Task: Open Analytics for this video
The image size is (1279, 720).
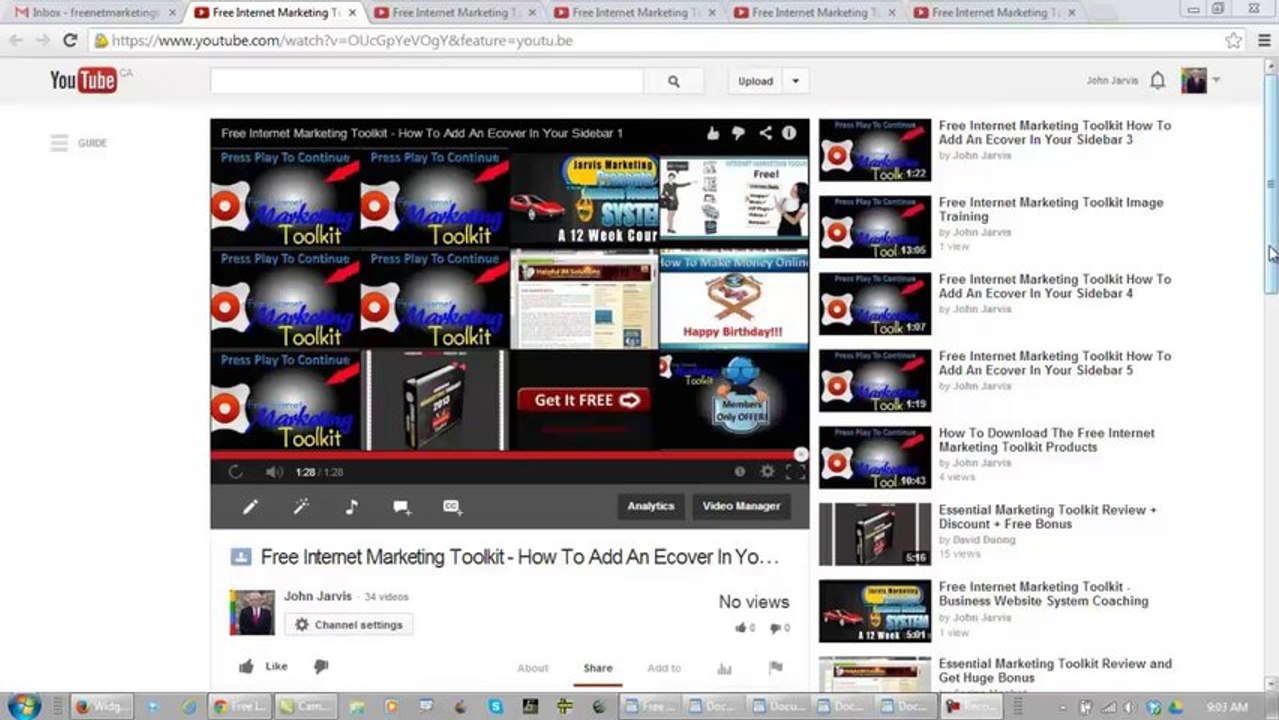Action: click(x=651, y=507)
